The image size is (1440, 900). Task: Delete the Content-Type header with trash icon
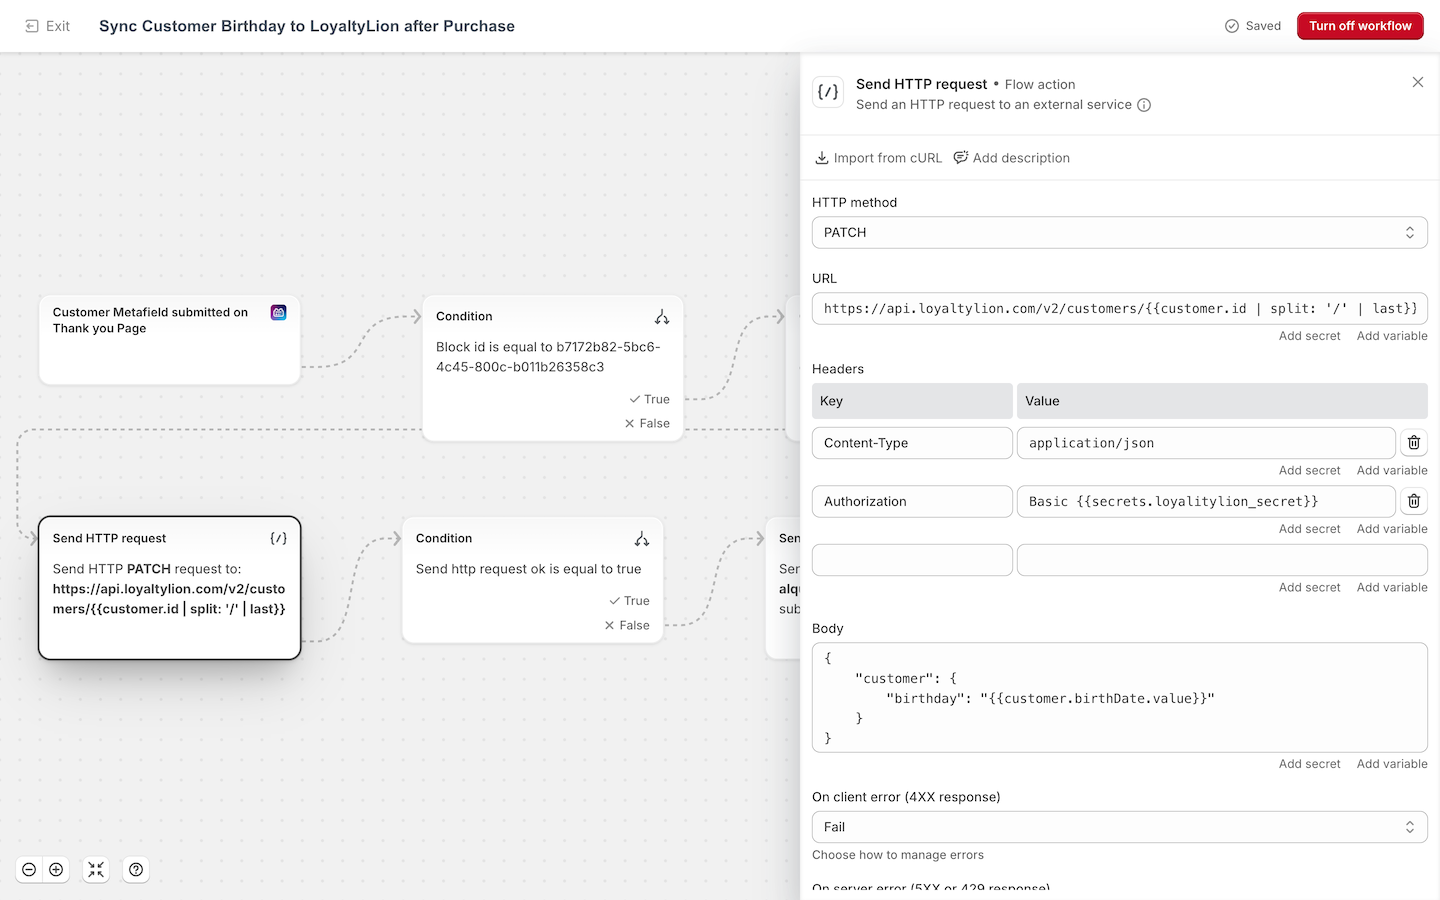(1413, 442)
